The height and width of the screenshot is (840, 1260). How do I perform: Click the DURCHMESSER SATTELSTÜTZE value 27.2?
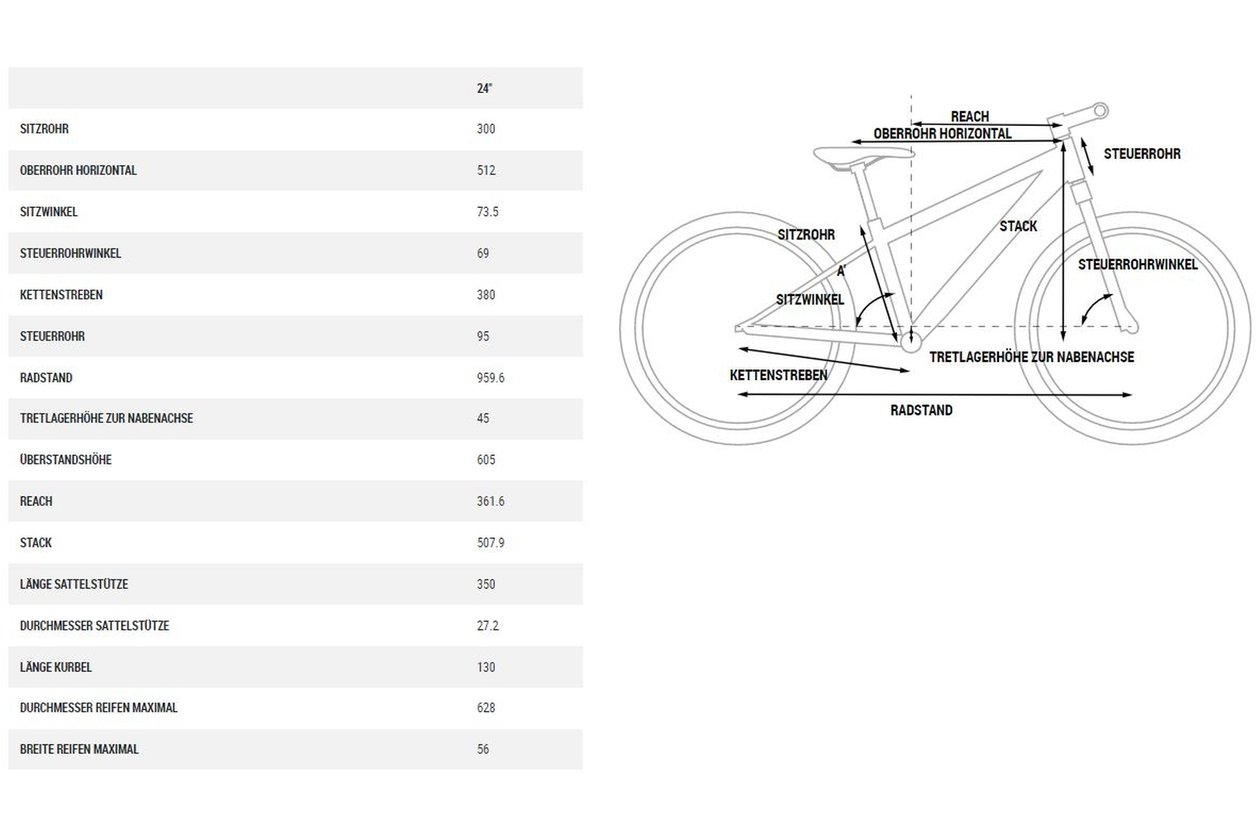point(488,626)
